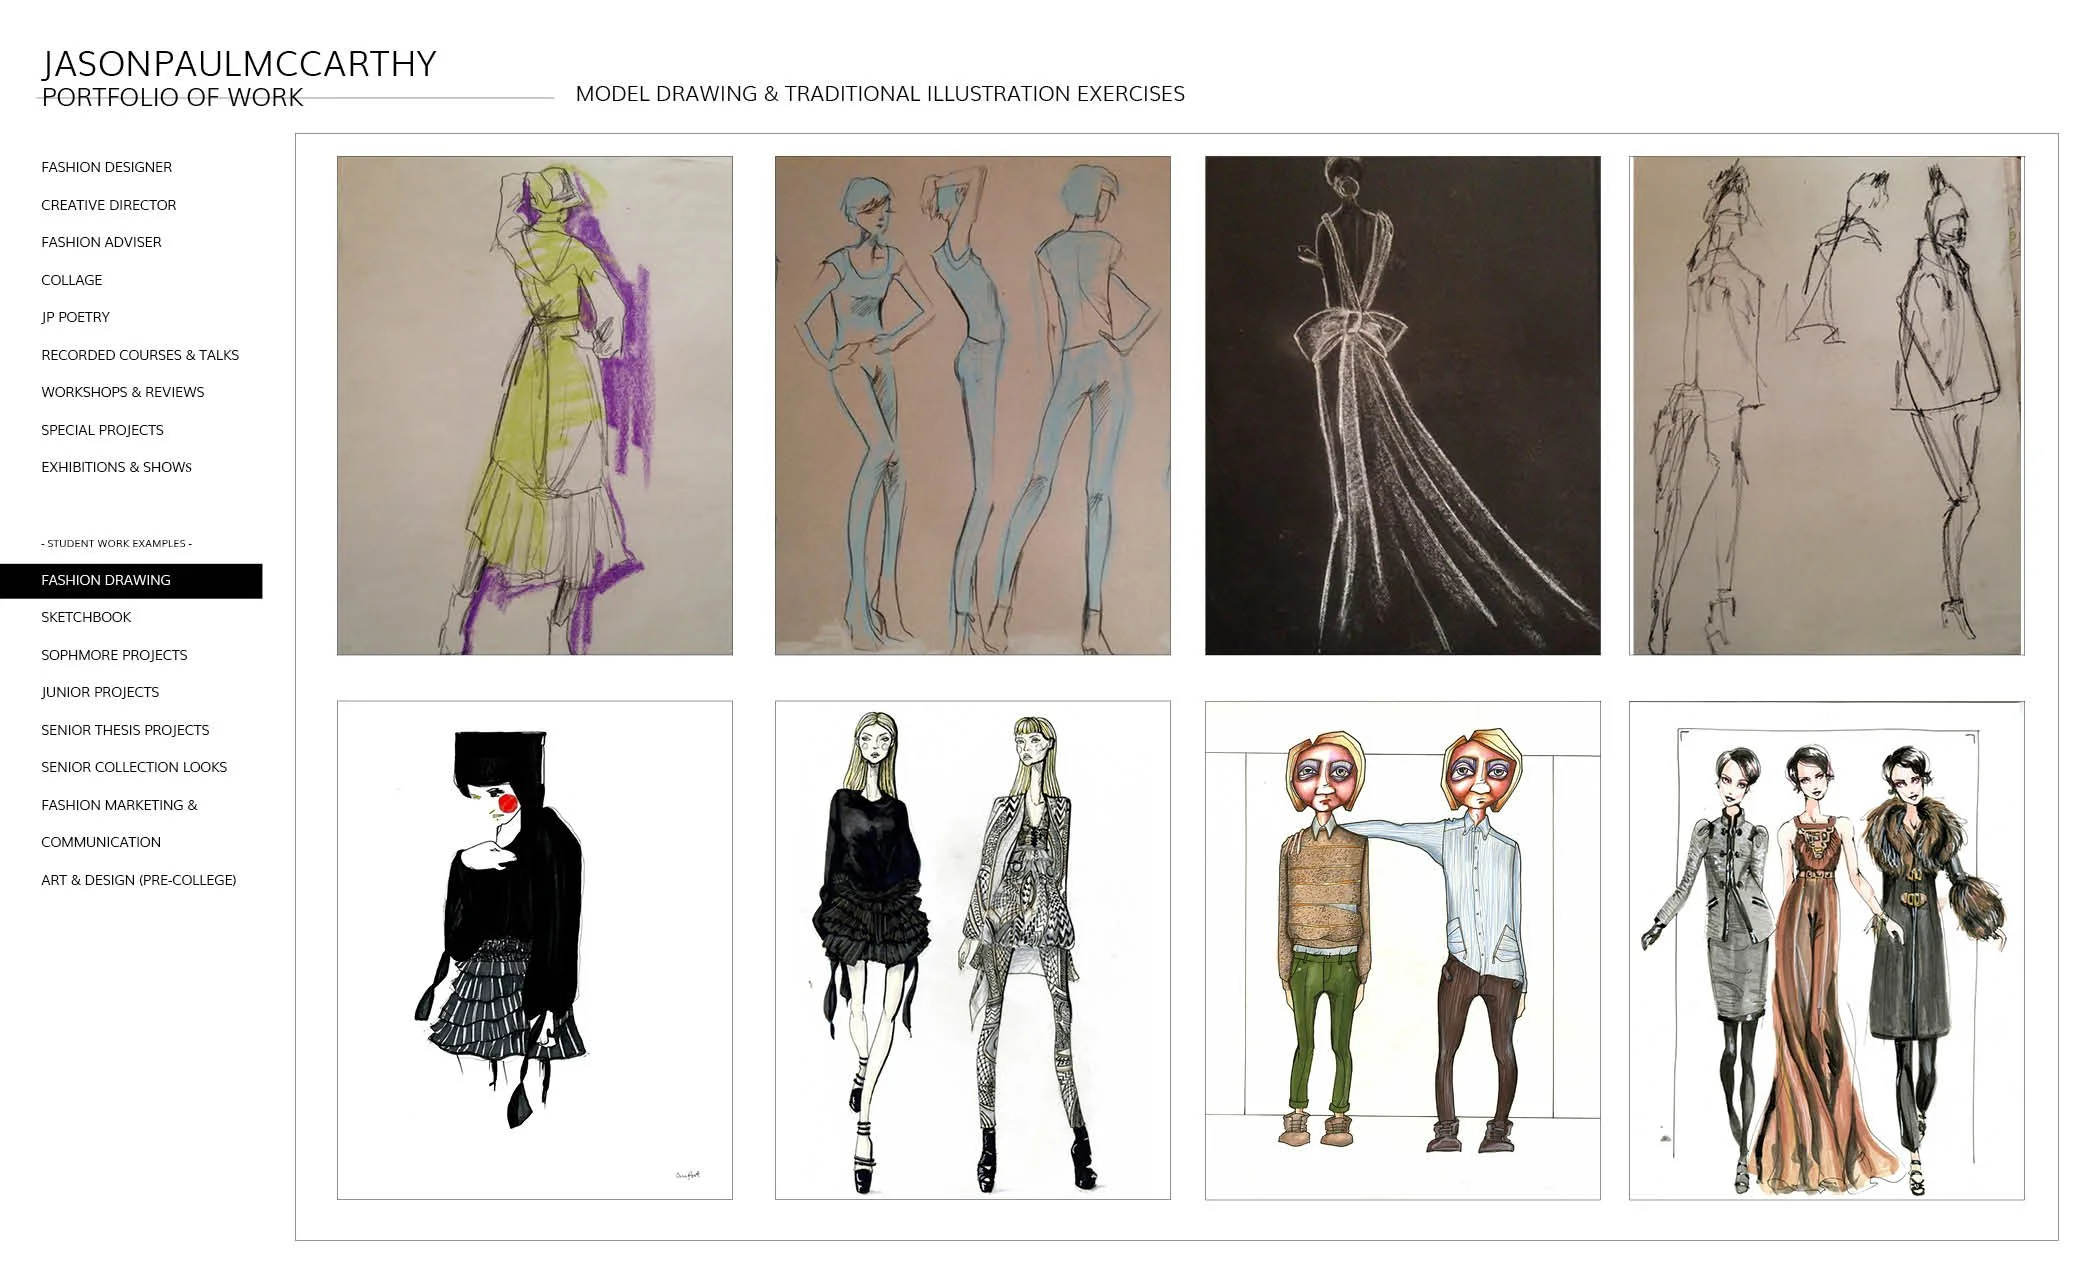This screenshot has height=1275, width=2100.
Task: Open the Fashion Designer menu item
Action: point(106,167)
